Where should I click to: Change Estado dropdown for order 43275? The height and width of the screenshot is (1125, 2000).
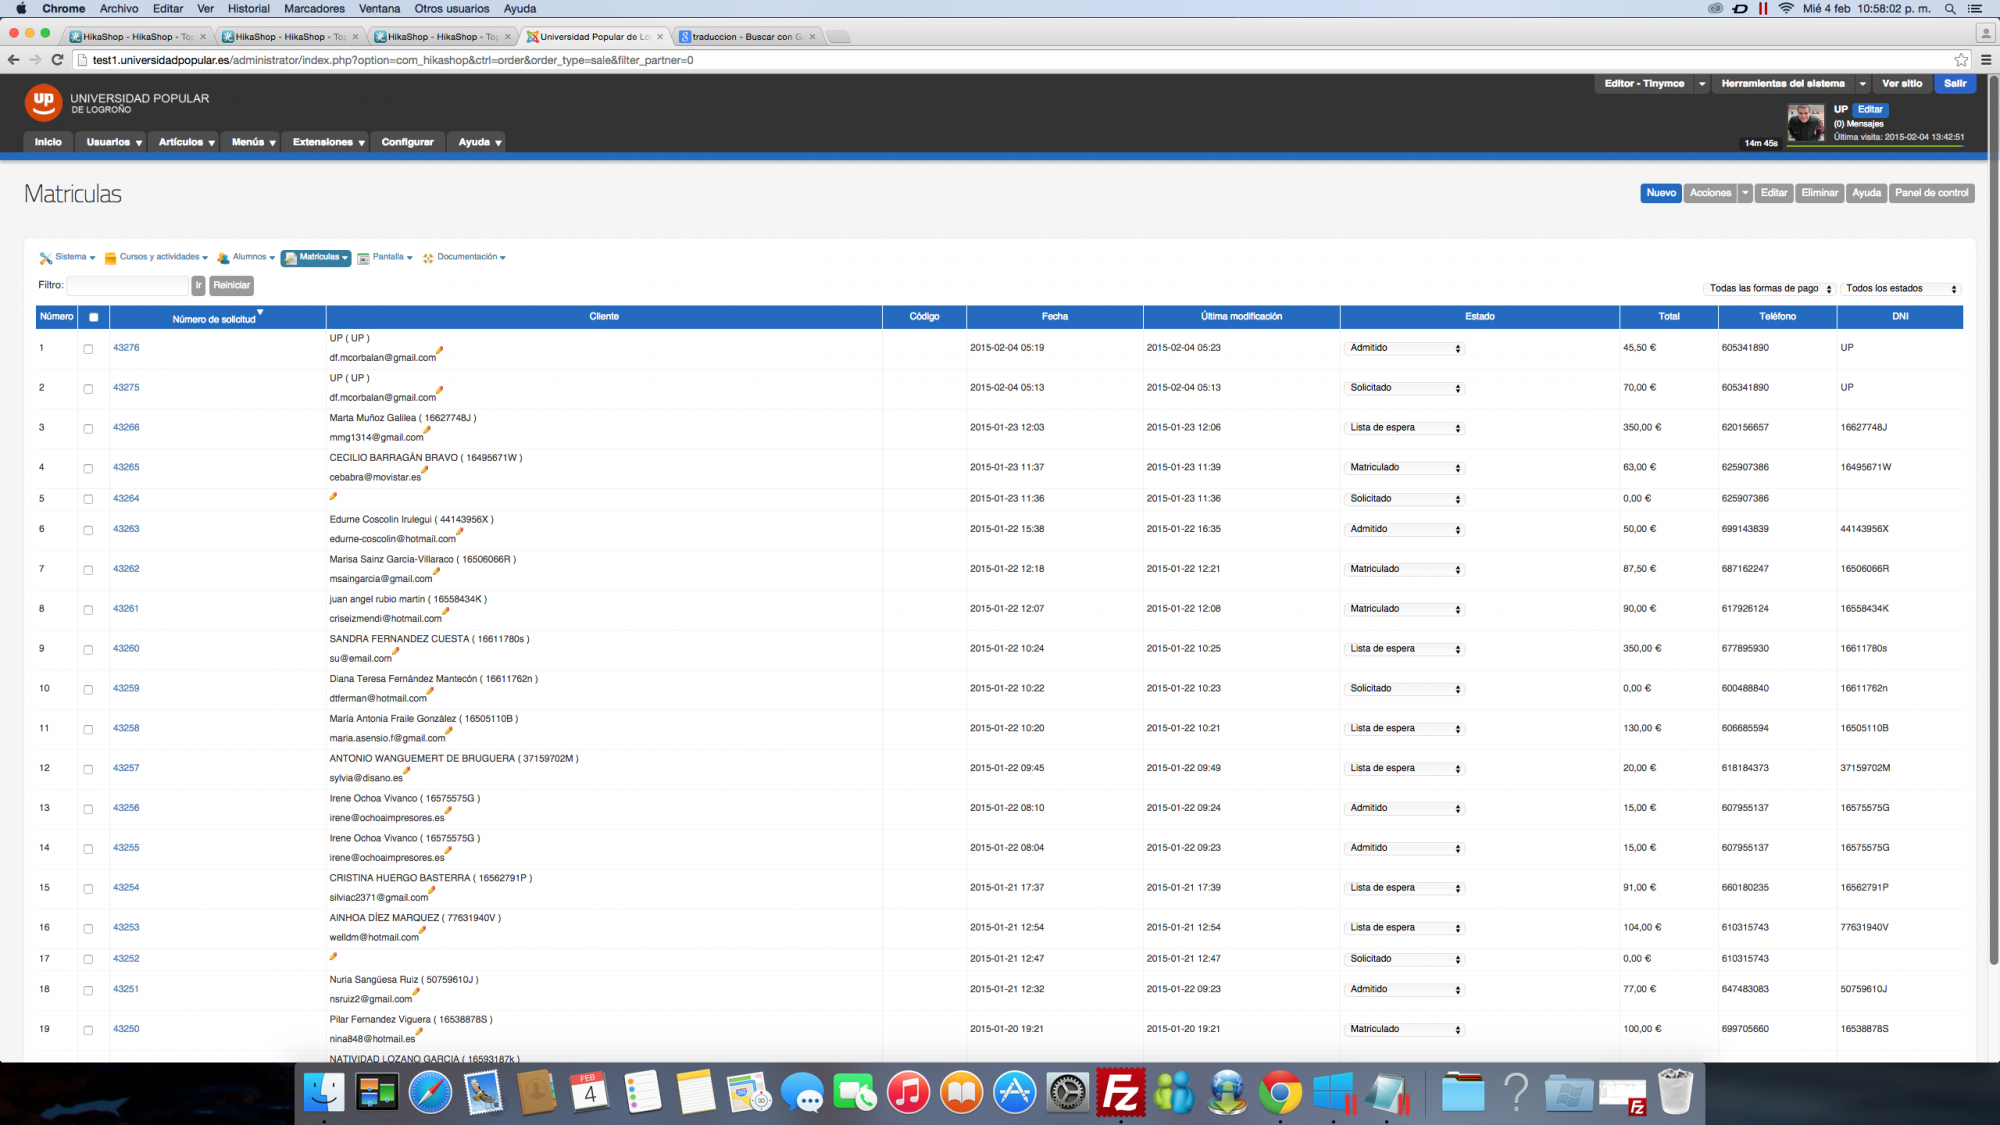[1404, 388]
